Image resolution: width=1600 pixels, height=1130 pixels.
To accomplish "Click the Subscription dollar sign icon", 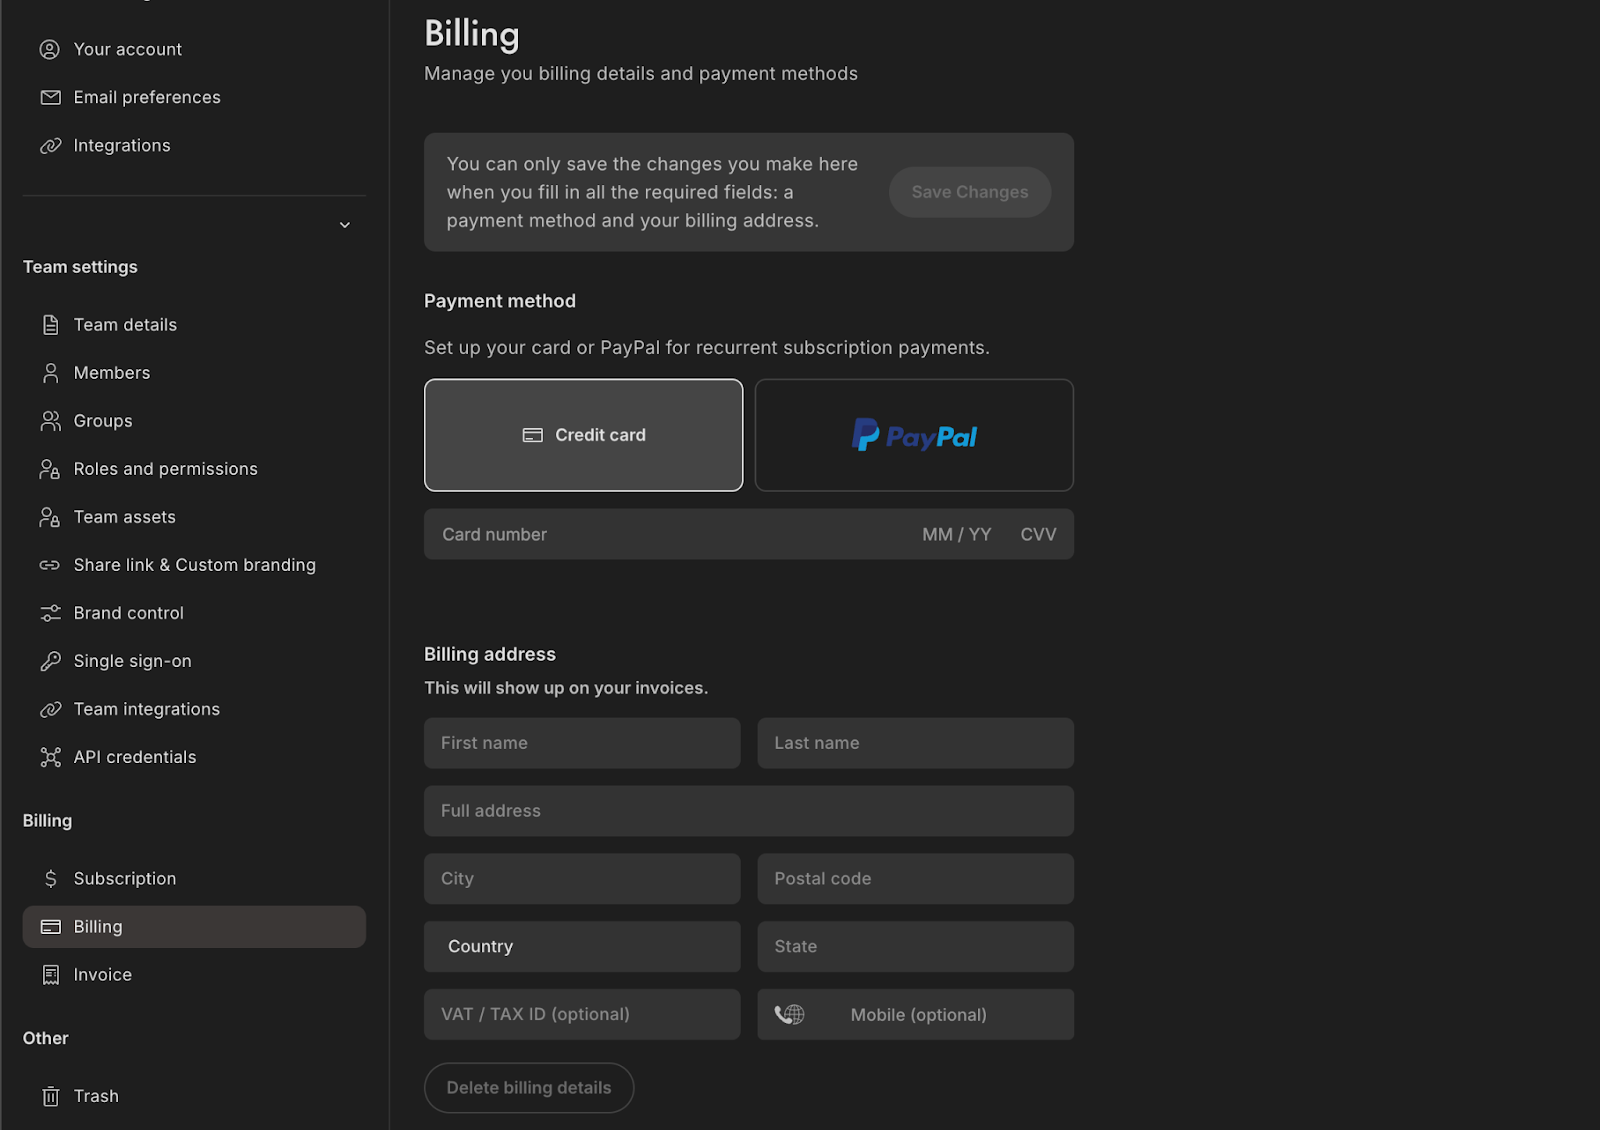I will 50,878.
